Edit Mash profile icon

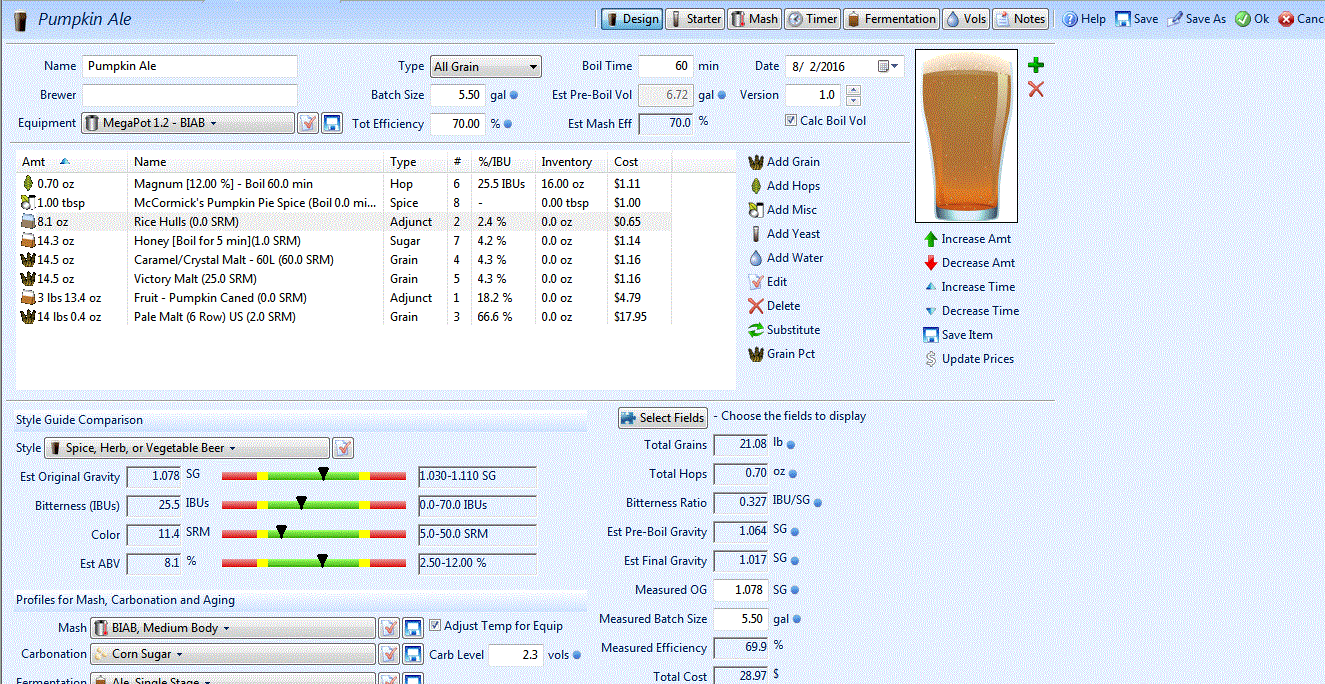pyautogui.click(x=389, y=628)
